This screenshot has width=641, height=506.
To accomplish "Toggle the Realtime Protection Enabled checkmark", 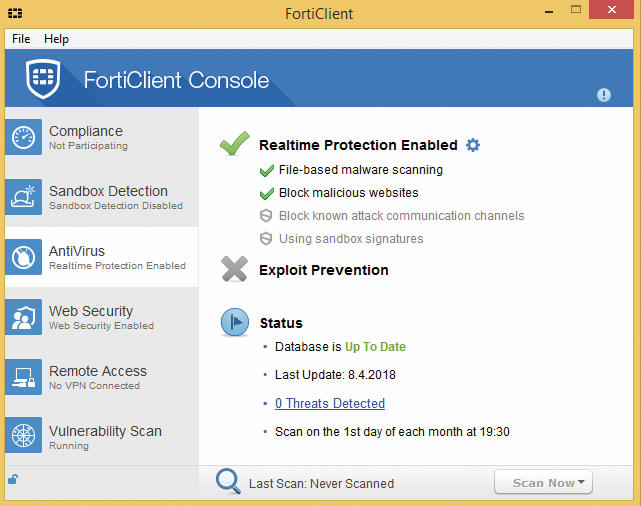I will [x=234, y=143].
